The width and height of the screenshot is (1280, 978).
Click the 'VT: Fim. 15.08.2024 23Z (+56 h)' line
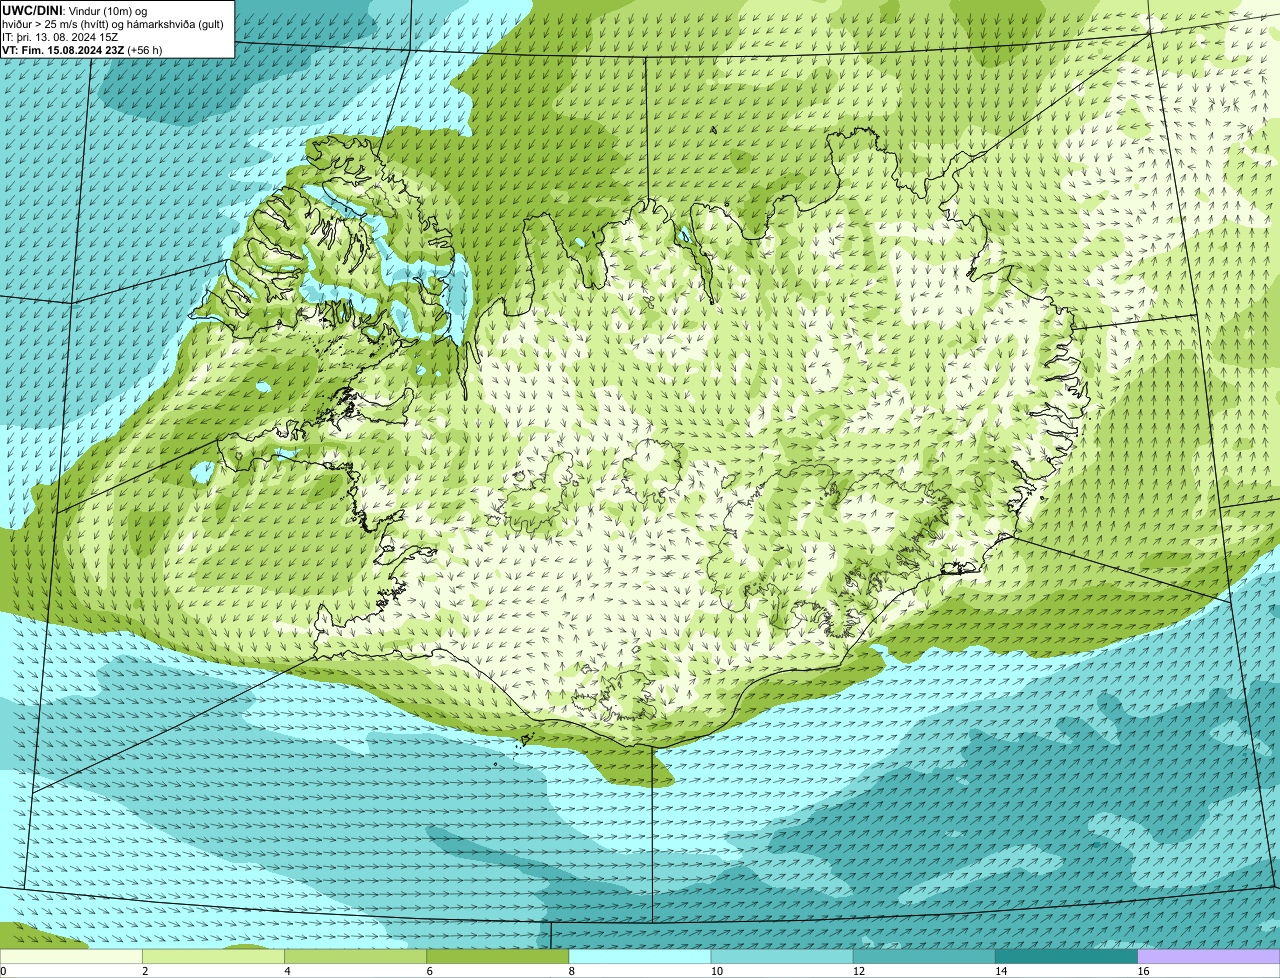82,49
